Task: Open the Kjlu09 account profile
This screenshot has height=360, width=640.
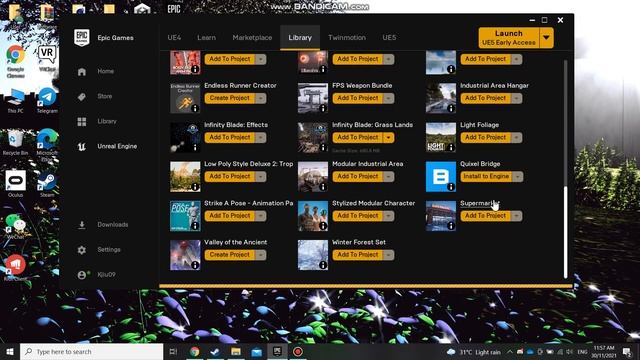Action: 106,274
